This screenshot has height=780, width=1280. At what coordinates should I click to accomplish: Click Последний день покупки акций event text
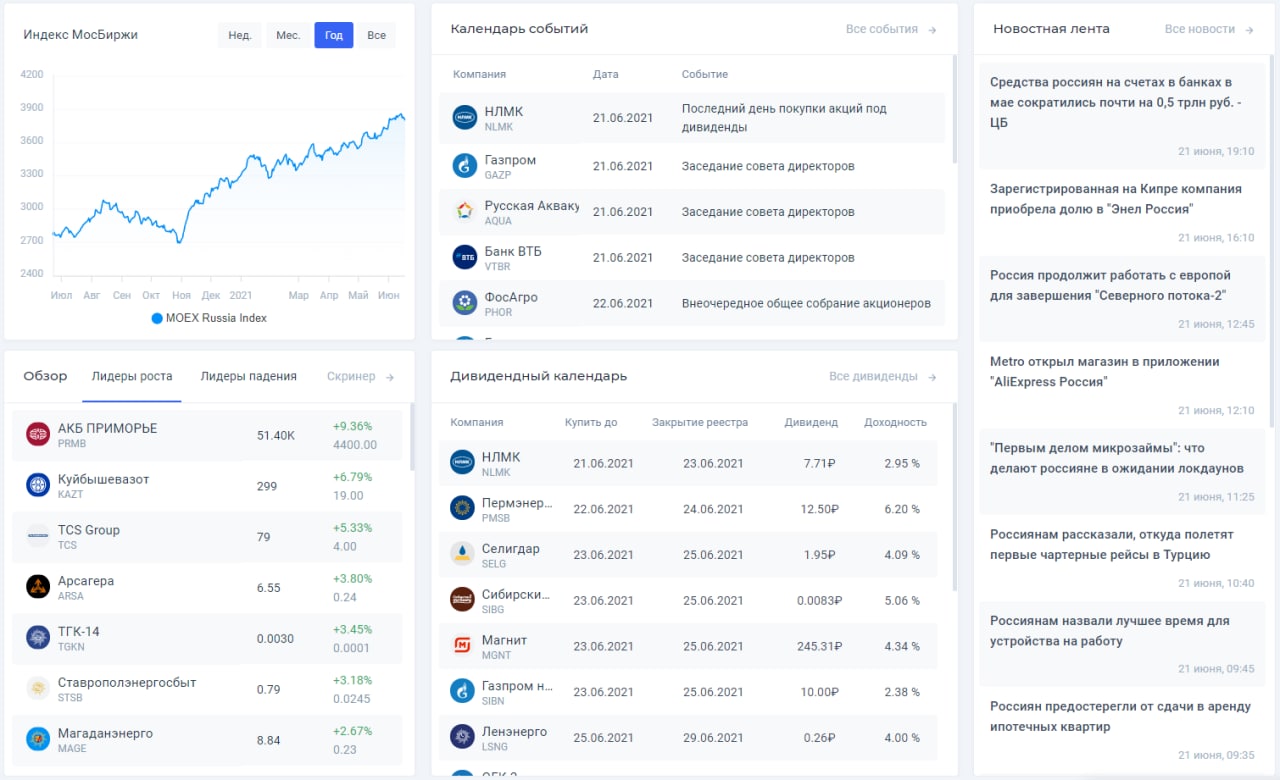pos(784,118)
